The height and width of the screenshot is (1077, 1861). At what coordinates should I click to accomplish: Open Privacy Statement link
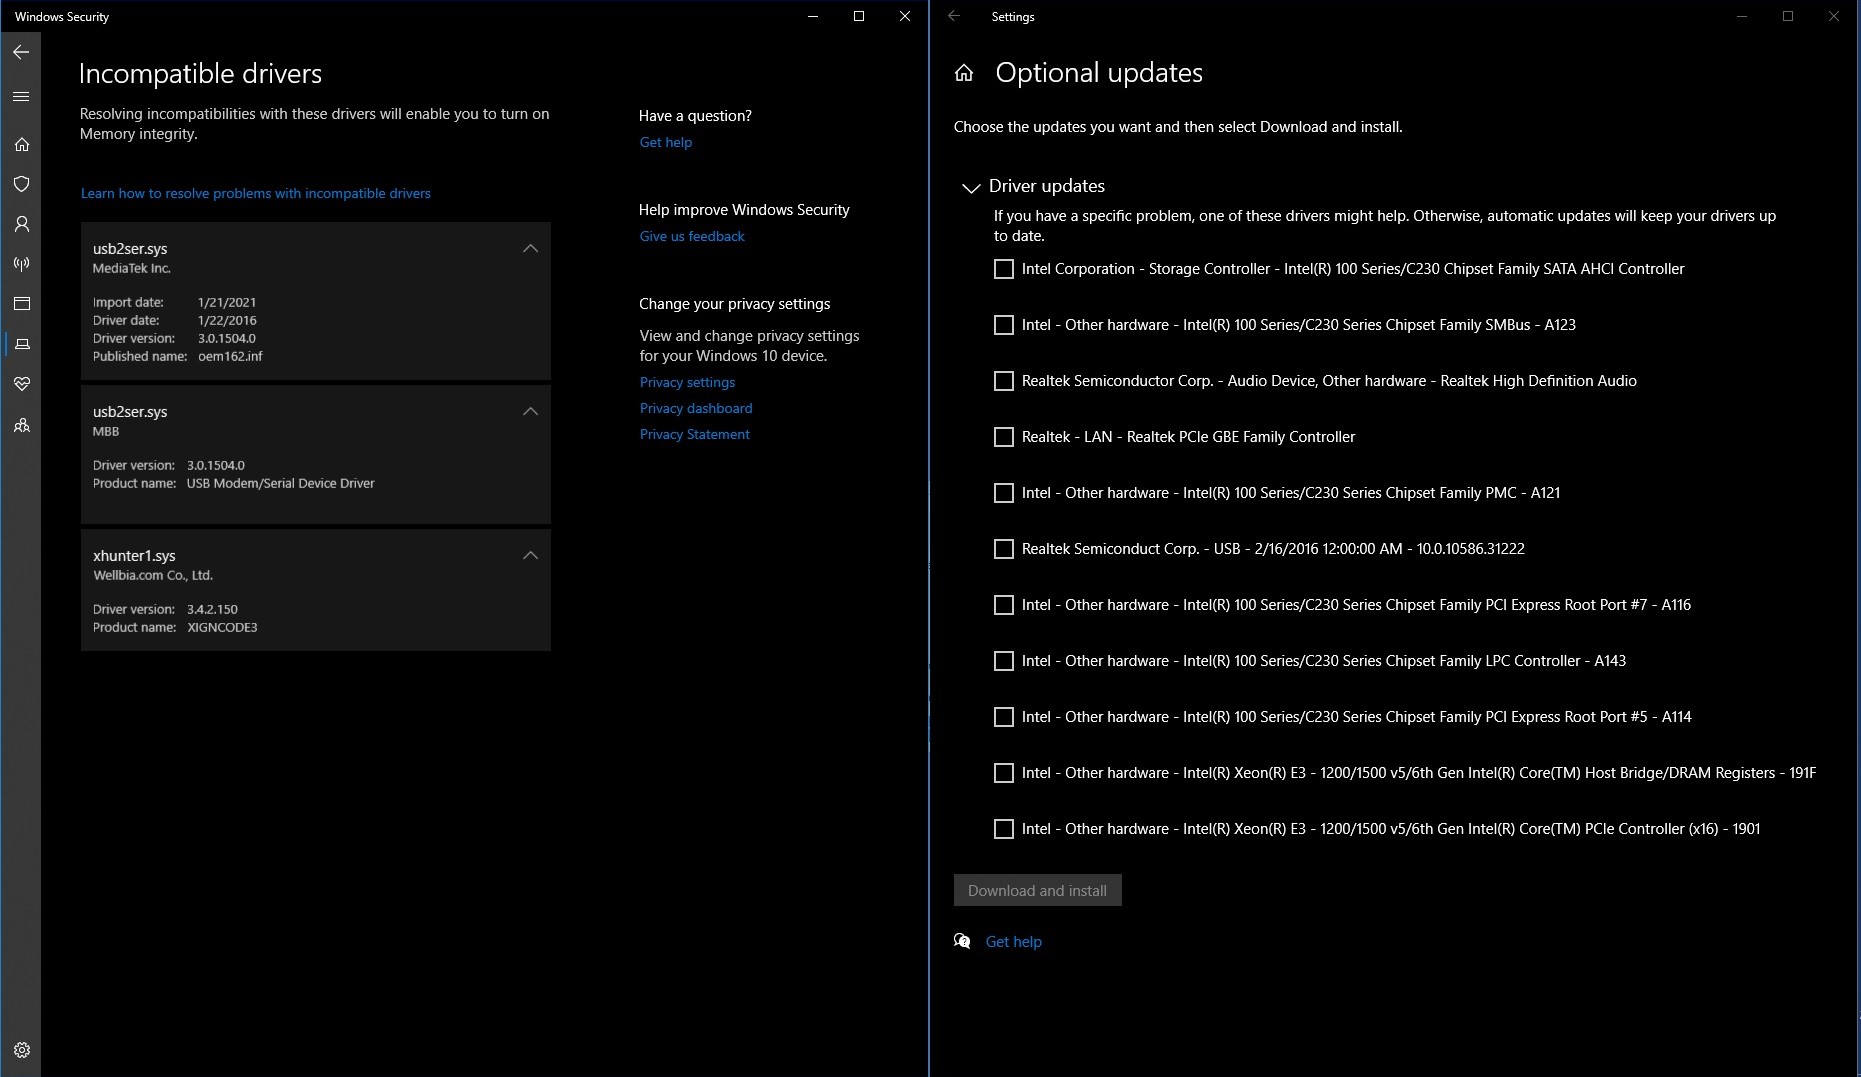pos(695,434)
